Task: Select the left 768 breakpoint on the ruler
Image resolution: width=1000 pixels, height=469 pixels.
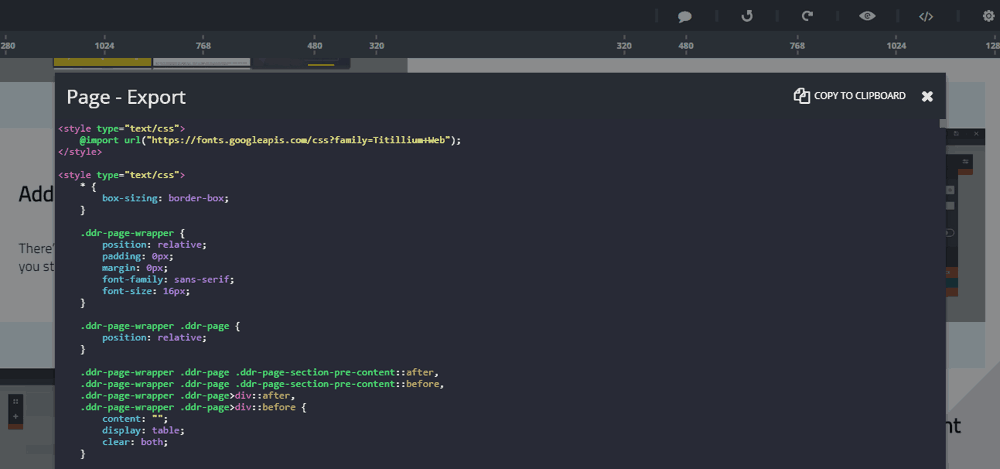Action: click(203, 46)
